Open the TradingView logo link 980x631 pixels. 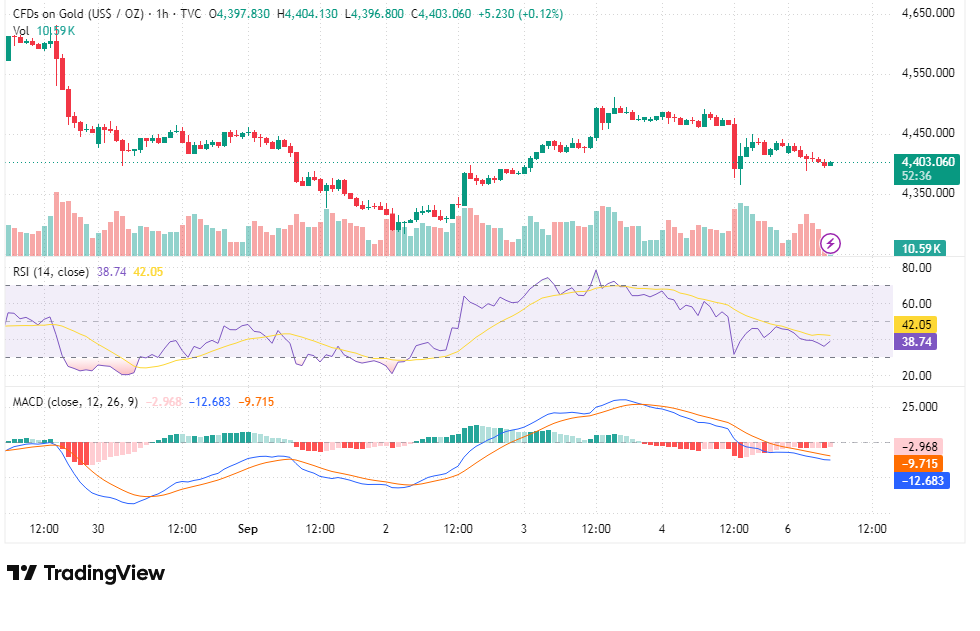coord(86,573)
